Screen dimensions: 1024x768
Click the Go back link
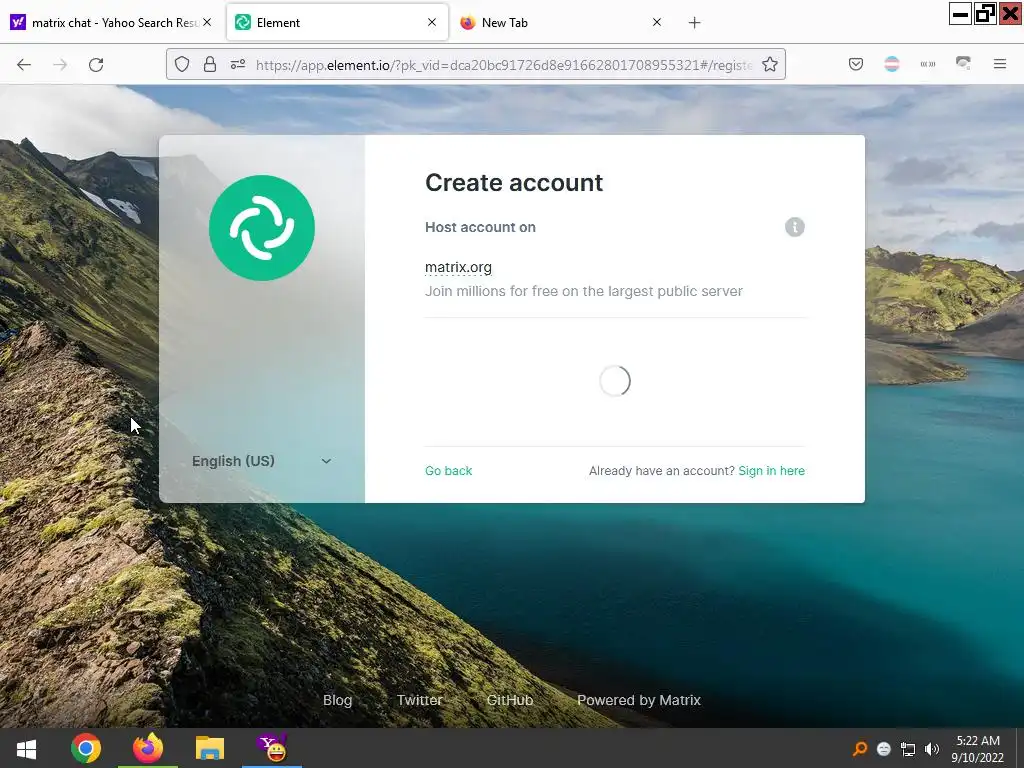click(x=449, y=471)
